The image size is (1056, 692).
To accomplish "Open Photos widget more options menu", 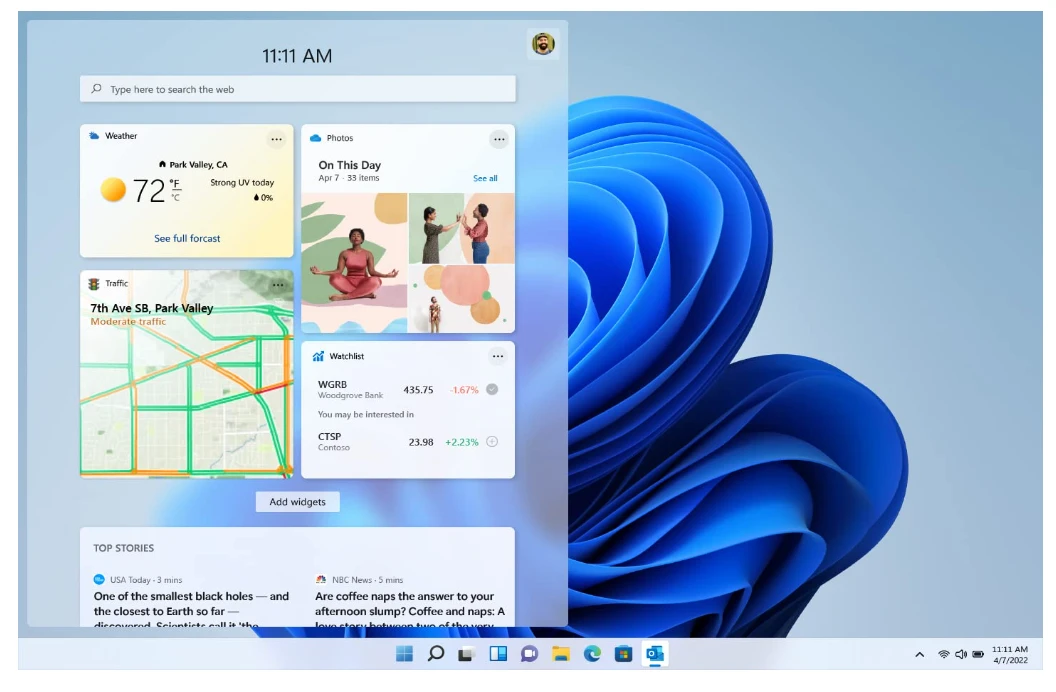I will 498,139.
